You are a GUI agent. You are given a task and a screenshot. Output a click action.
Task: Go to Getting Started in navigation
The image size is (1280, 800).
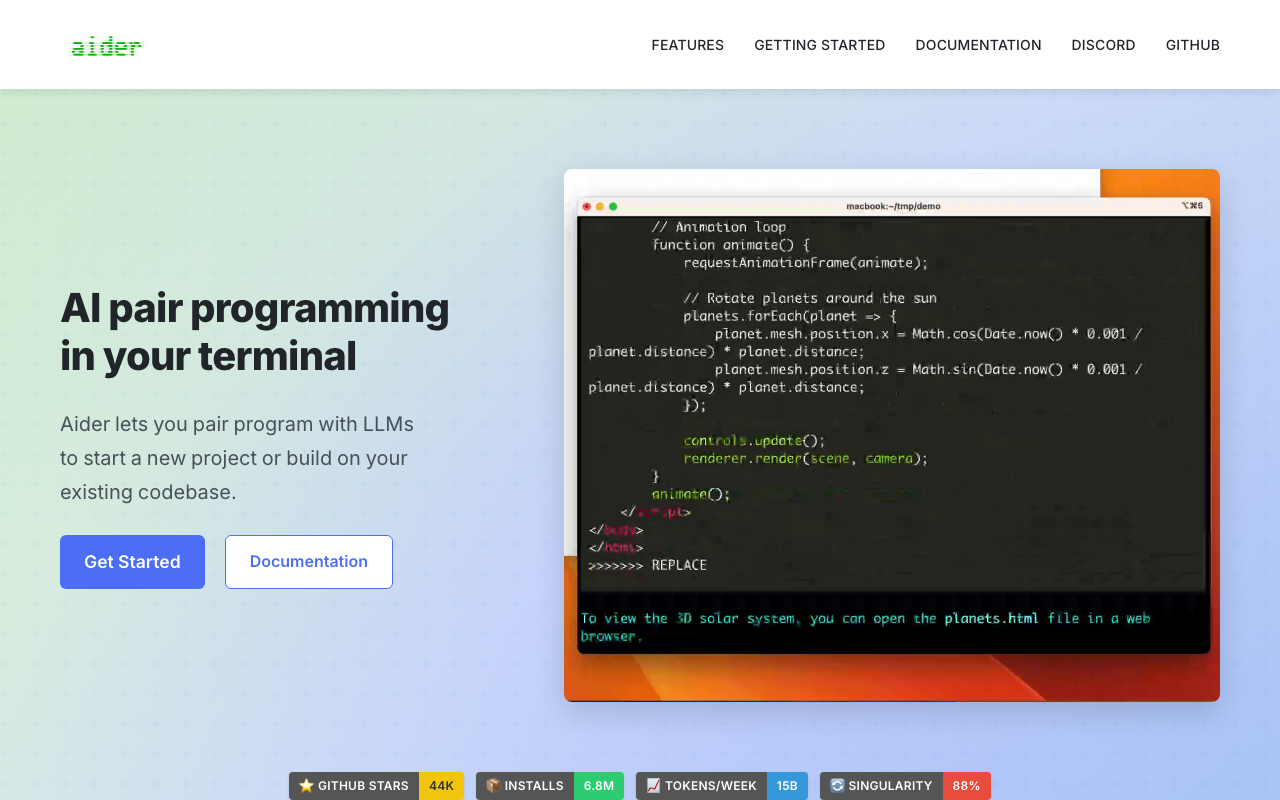coord(820,45)
